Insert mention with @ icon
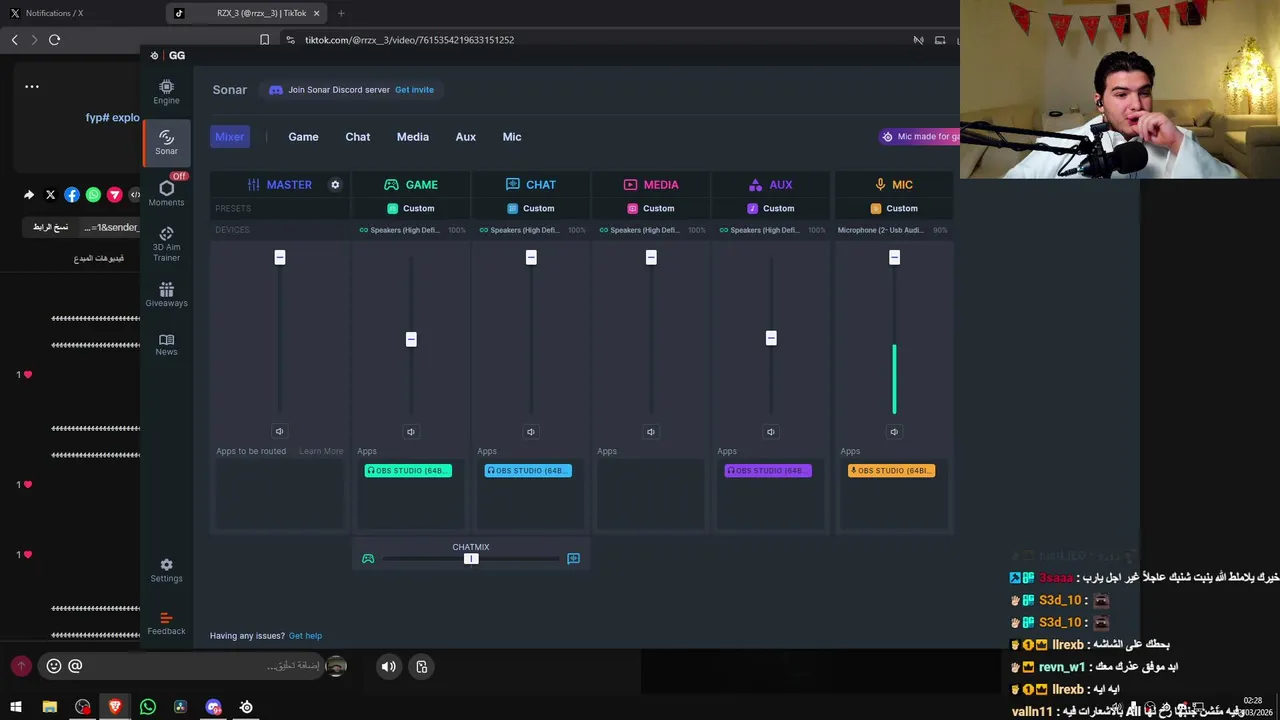Viewport: 1280px width, 720px height. [x=75, y=666]
